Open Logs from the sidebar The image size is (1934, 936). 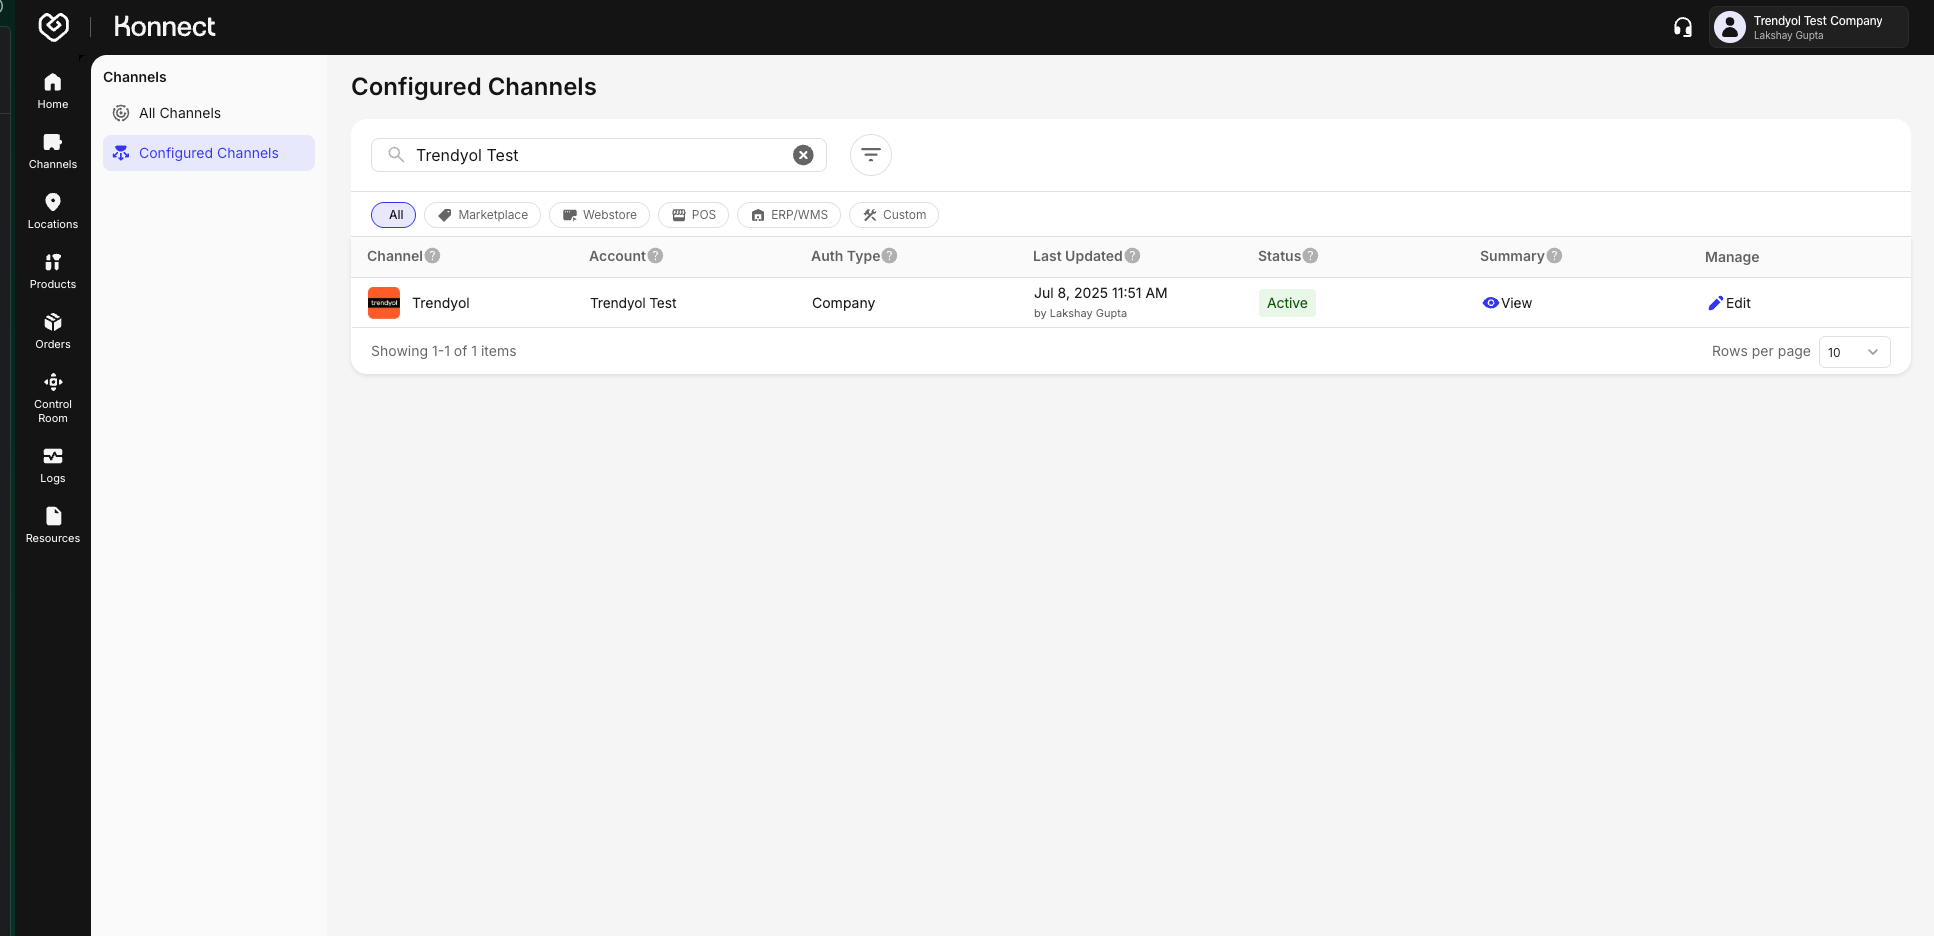(x=53, y=465)
